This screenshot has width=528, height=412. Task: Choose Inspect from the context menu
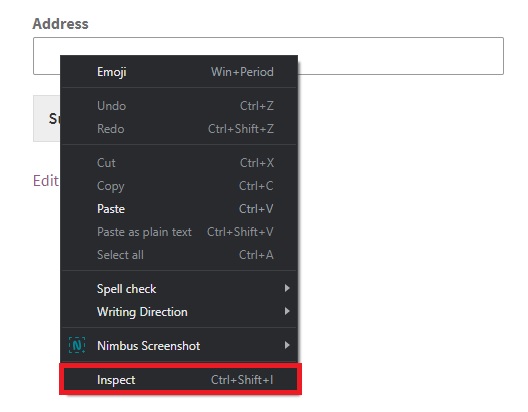pos(180,380)
